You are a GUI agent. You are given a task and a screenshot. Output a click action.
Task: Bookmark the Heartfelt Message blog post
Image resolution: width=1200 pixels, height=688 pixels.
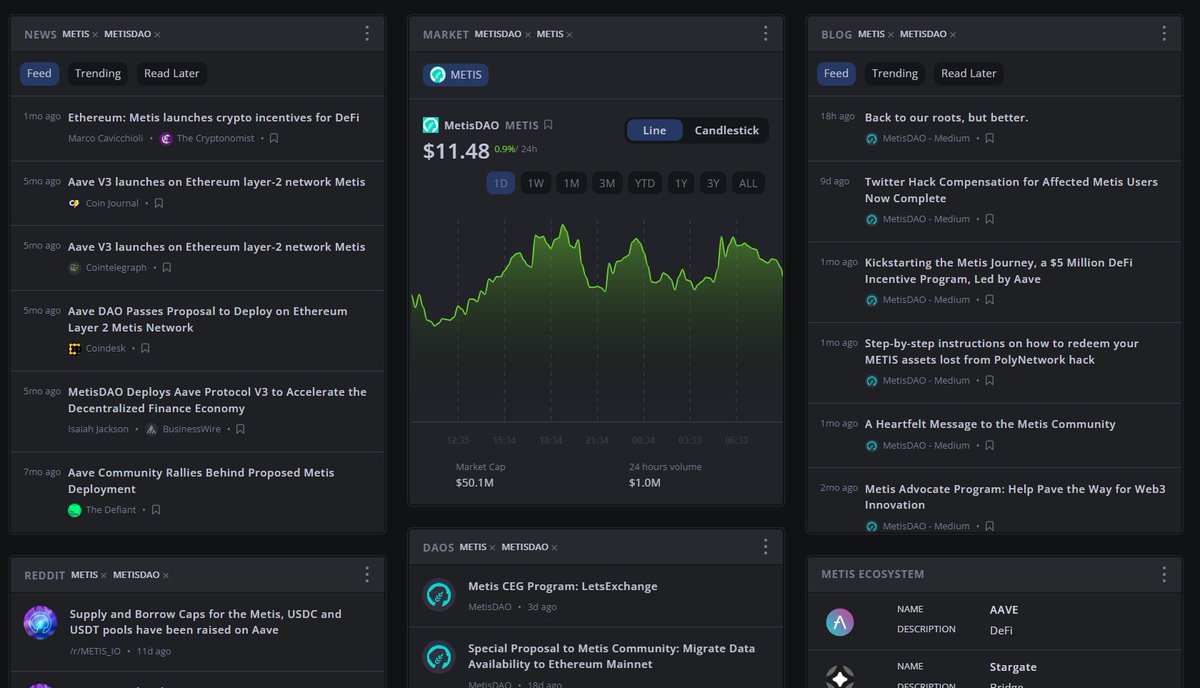coord(989,446)
